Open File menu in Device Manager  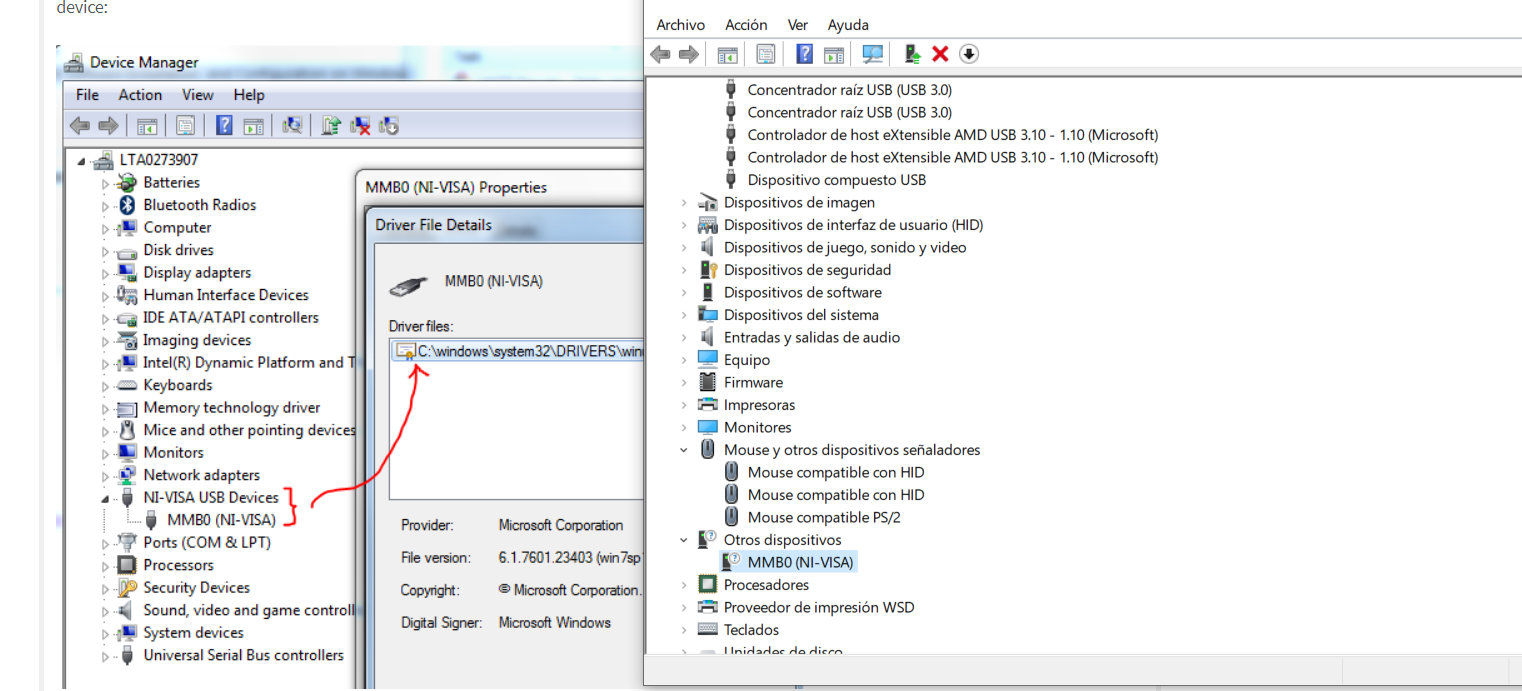click(x=87, y=95)
